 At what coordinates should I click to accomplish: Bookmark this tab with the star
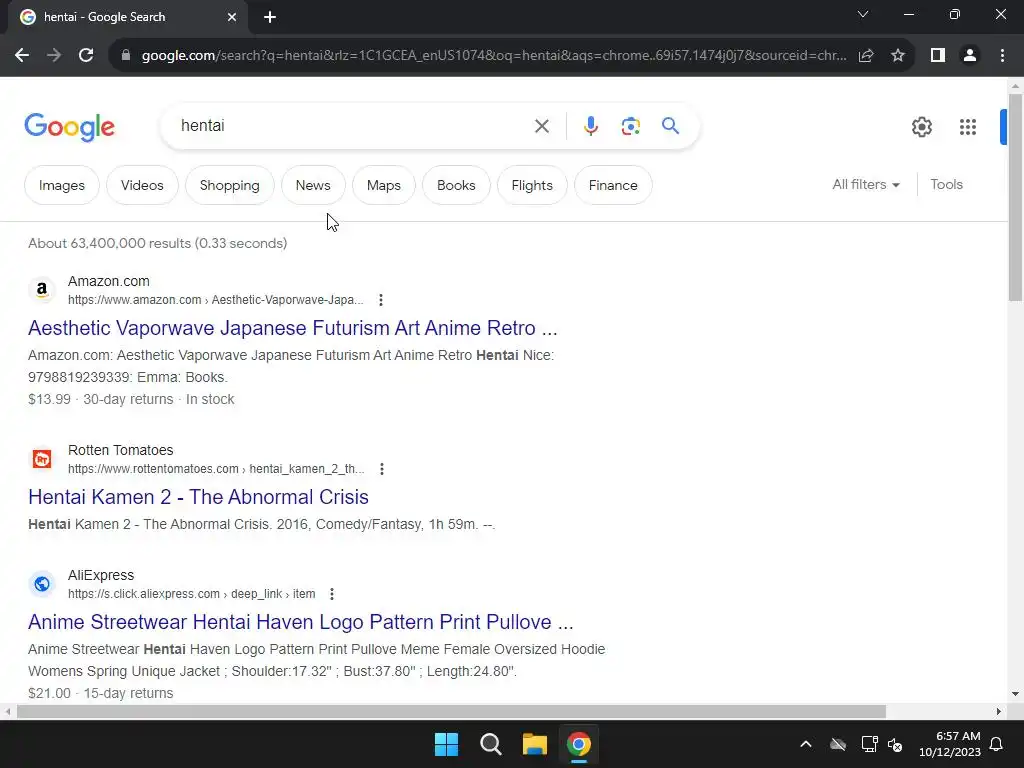898,56
